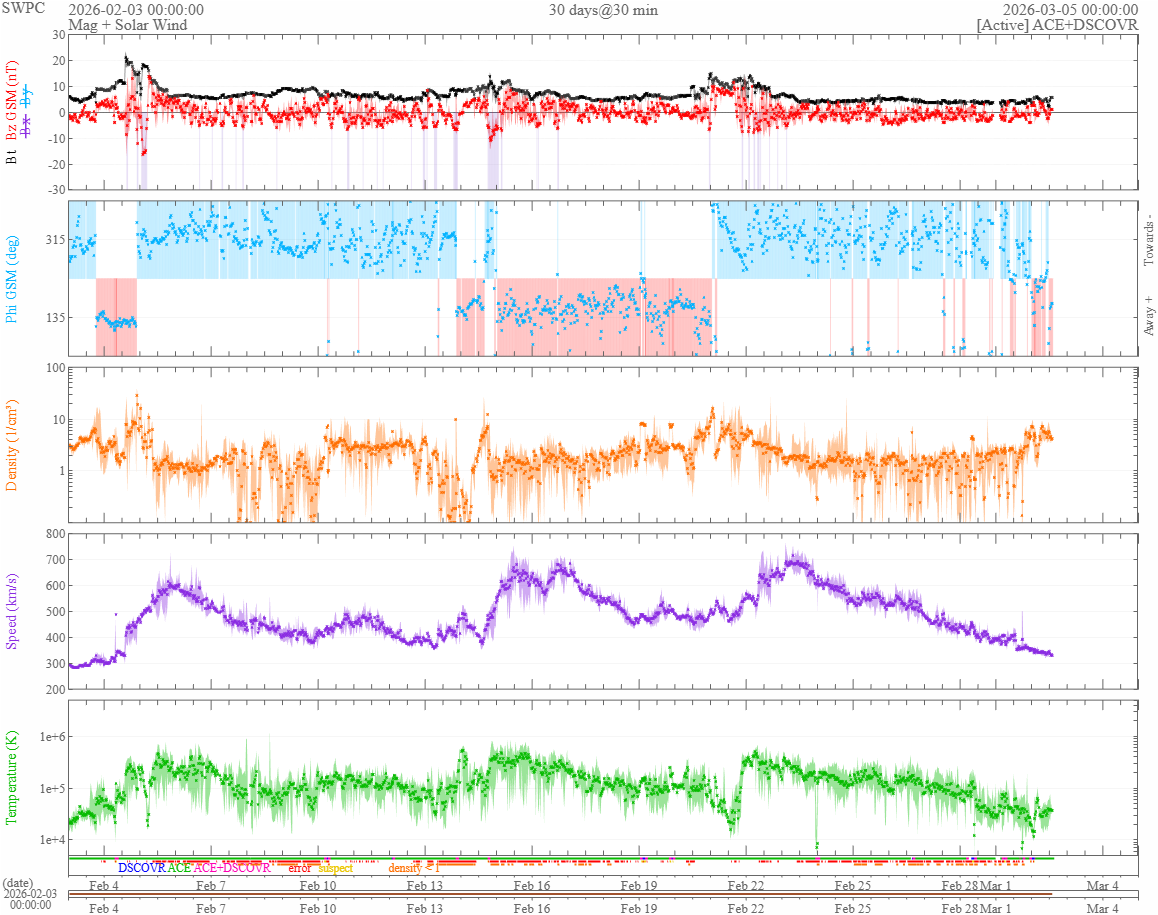Click the Mar 4 tick on the bottom axis
This screenshot has width=1158, height=915.
1103,908
